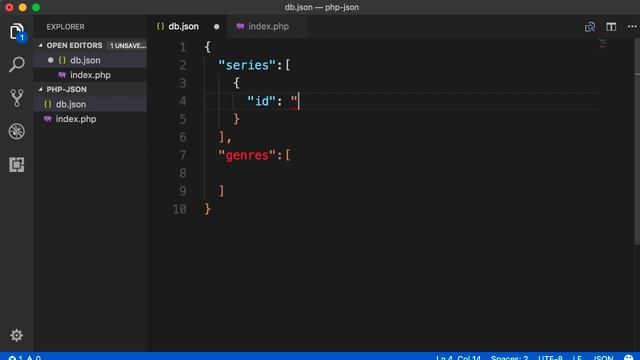Click the closing bracket on line 9

pyautogui.click(x=221, y=191)
